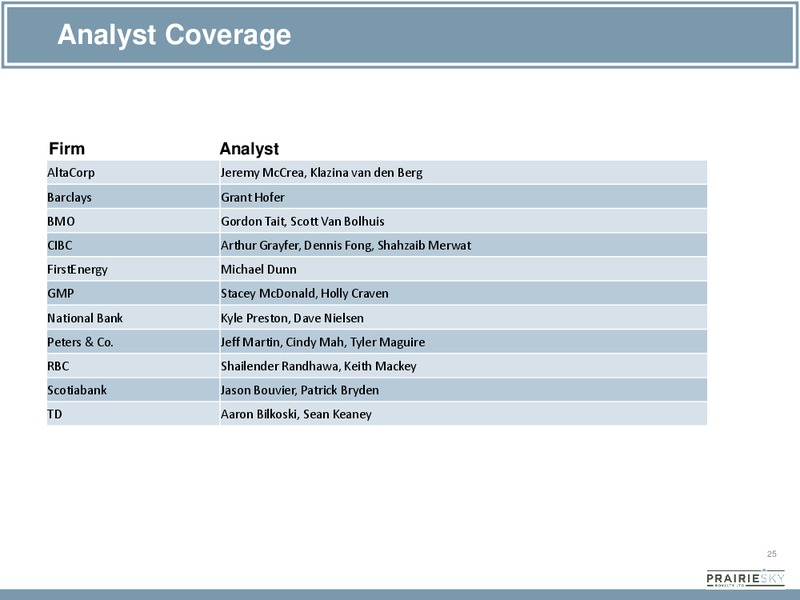Click the TD firm cell
Image resolution: width=800 pixels, height=600 pixels.
point(133,414)
